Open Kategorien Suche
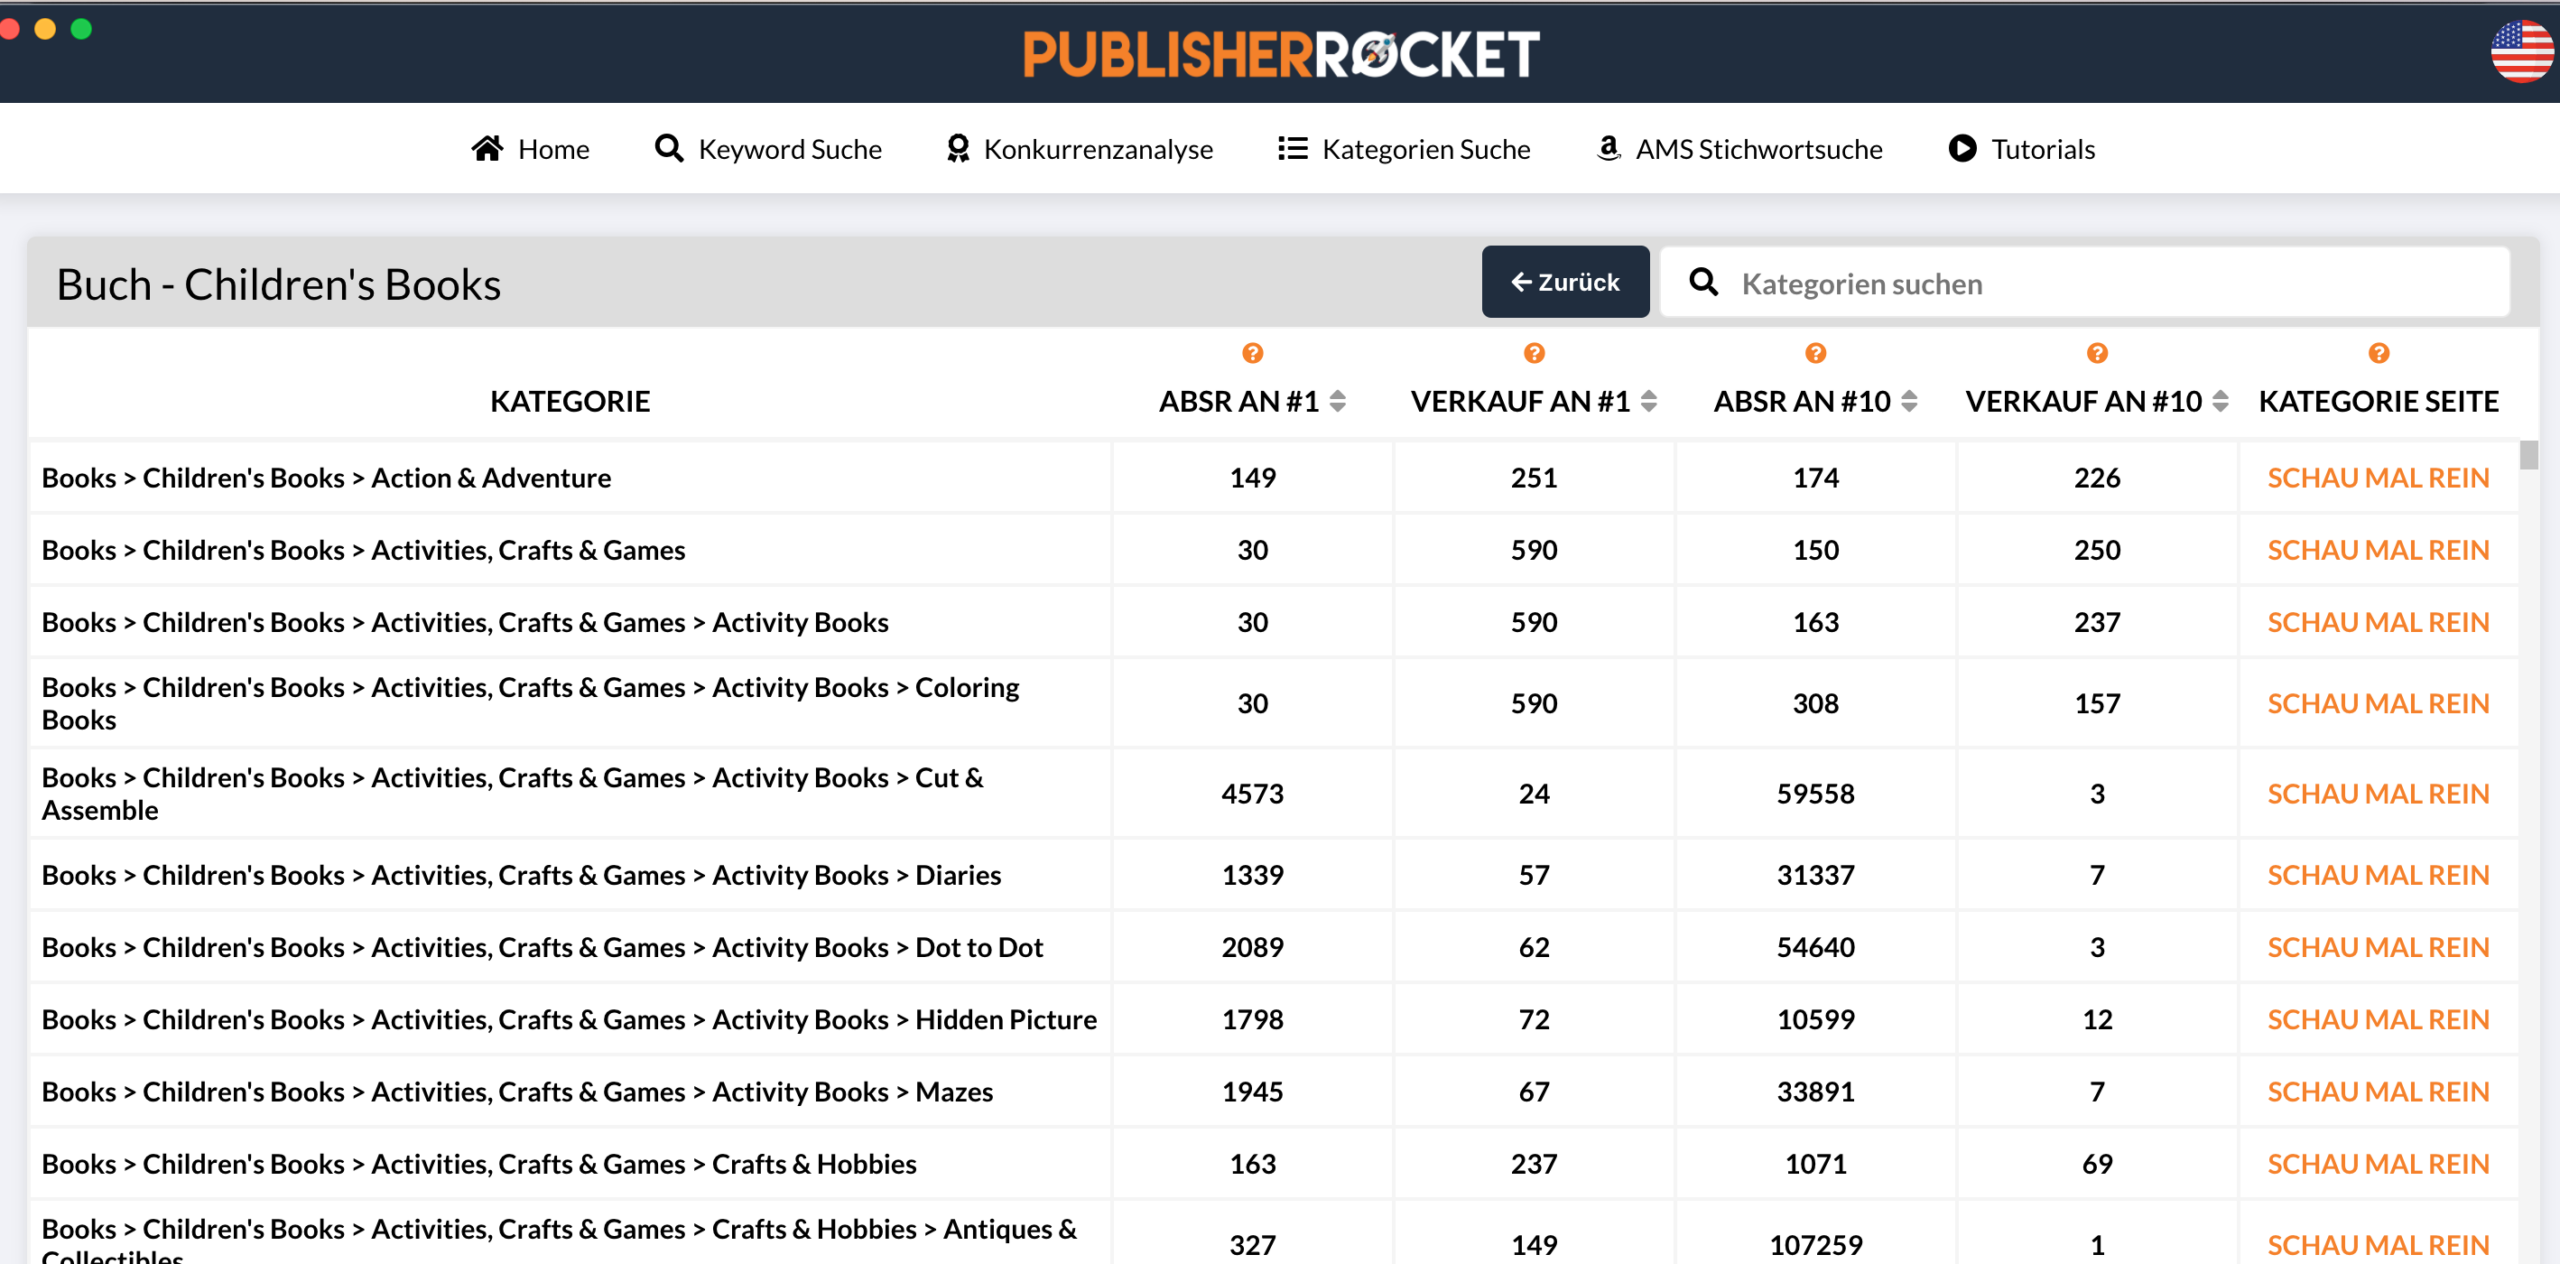This screenshot has height=1264, width=2560. [1404, 149]
